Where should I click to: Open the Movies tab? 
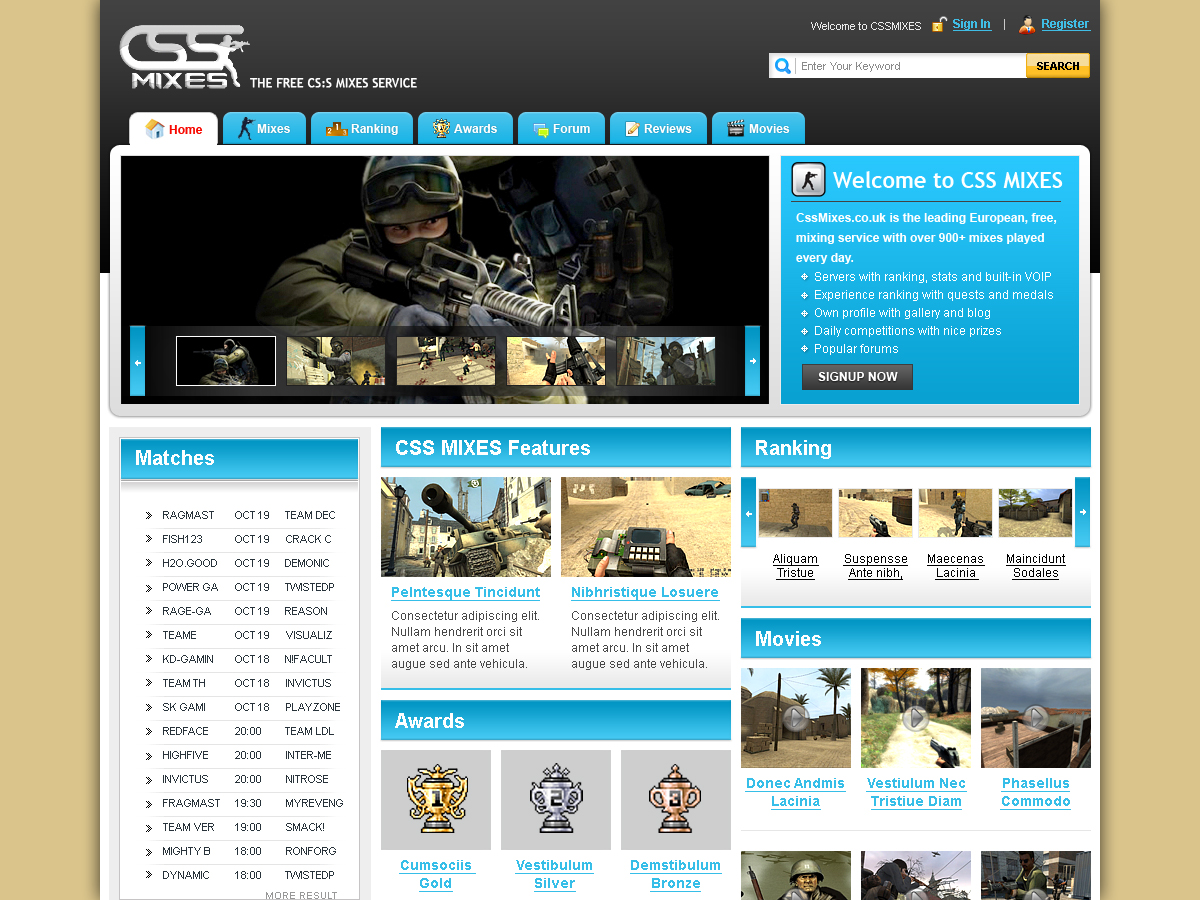(x=758, y=128)
